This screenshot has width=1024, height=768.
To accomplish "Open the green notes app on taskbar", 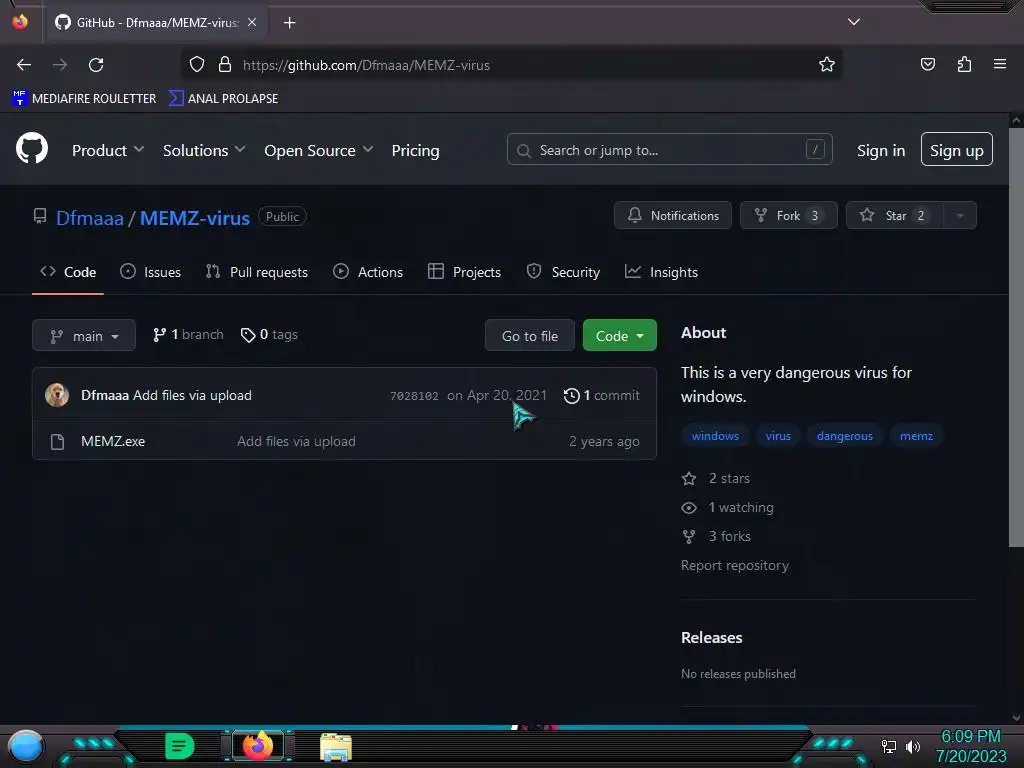I will pos(179,745).
